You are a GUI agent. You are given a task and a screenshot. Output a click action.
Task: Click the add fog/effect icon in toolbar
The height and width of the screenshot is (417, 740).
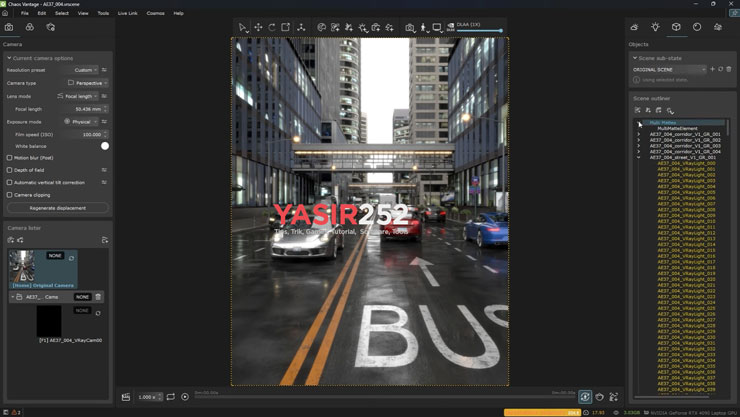point(389,27)
